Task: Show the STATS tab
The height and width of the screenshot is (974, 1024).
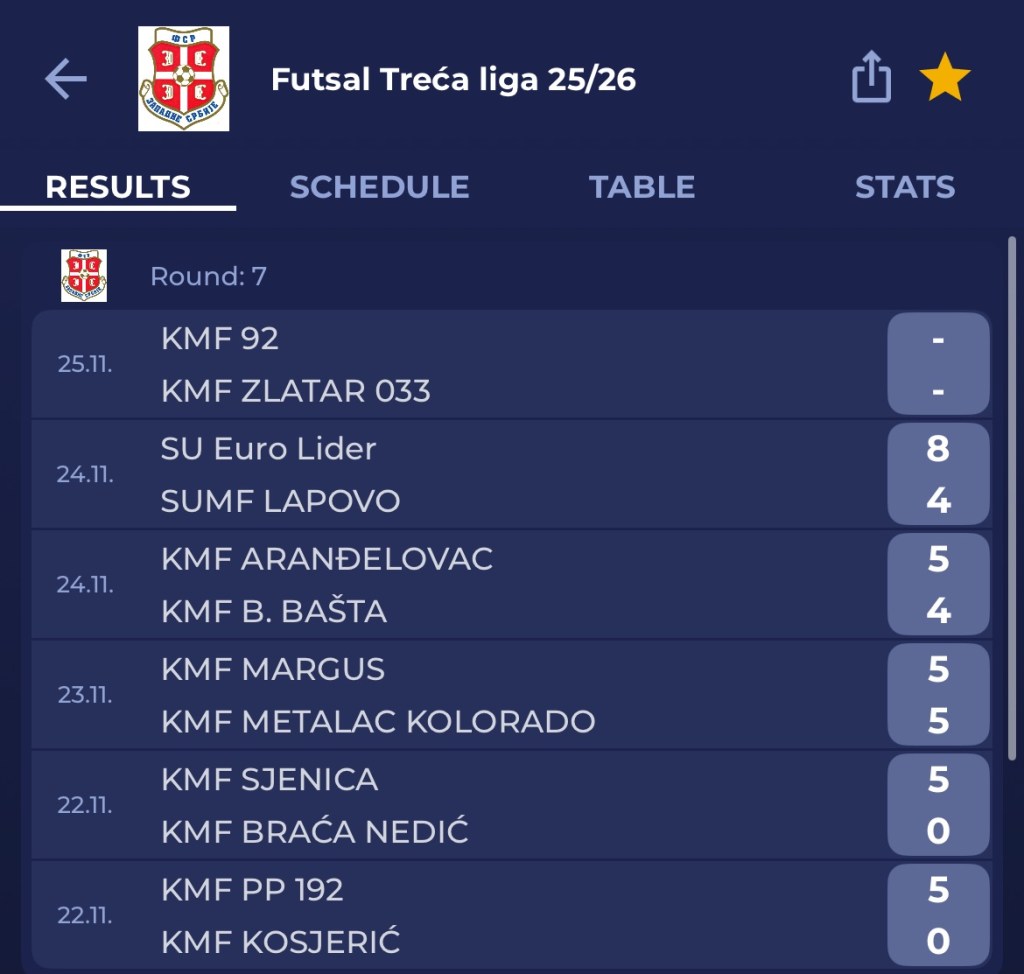Action: pyautogui.click(x=904, y=187)
